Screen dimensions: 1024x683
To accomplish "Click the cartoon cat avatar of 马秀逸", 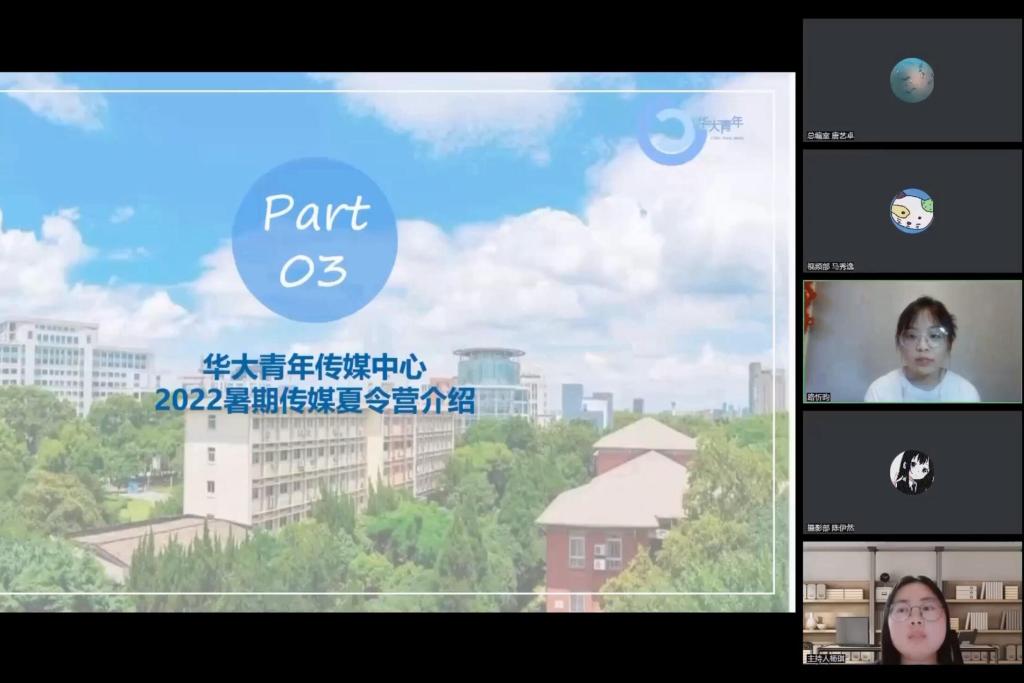I will [x=911, y=211].
